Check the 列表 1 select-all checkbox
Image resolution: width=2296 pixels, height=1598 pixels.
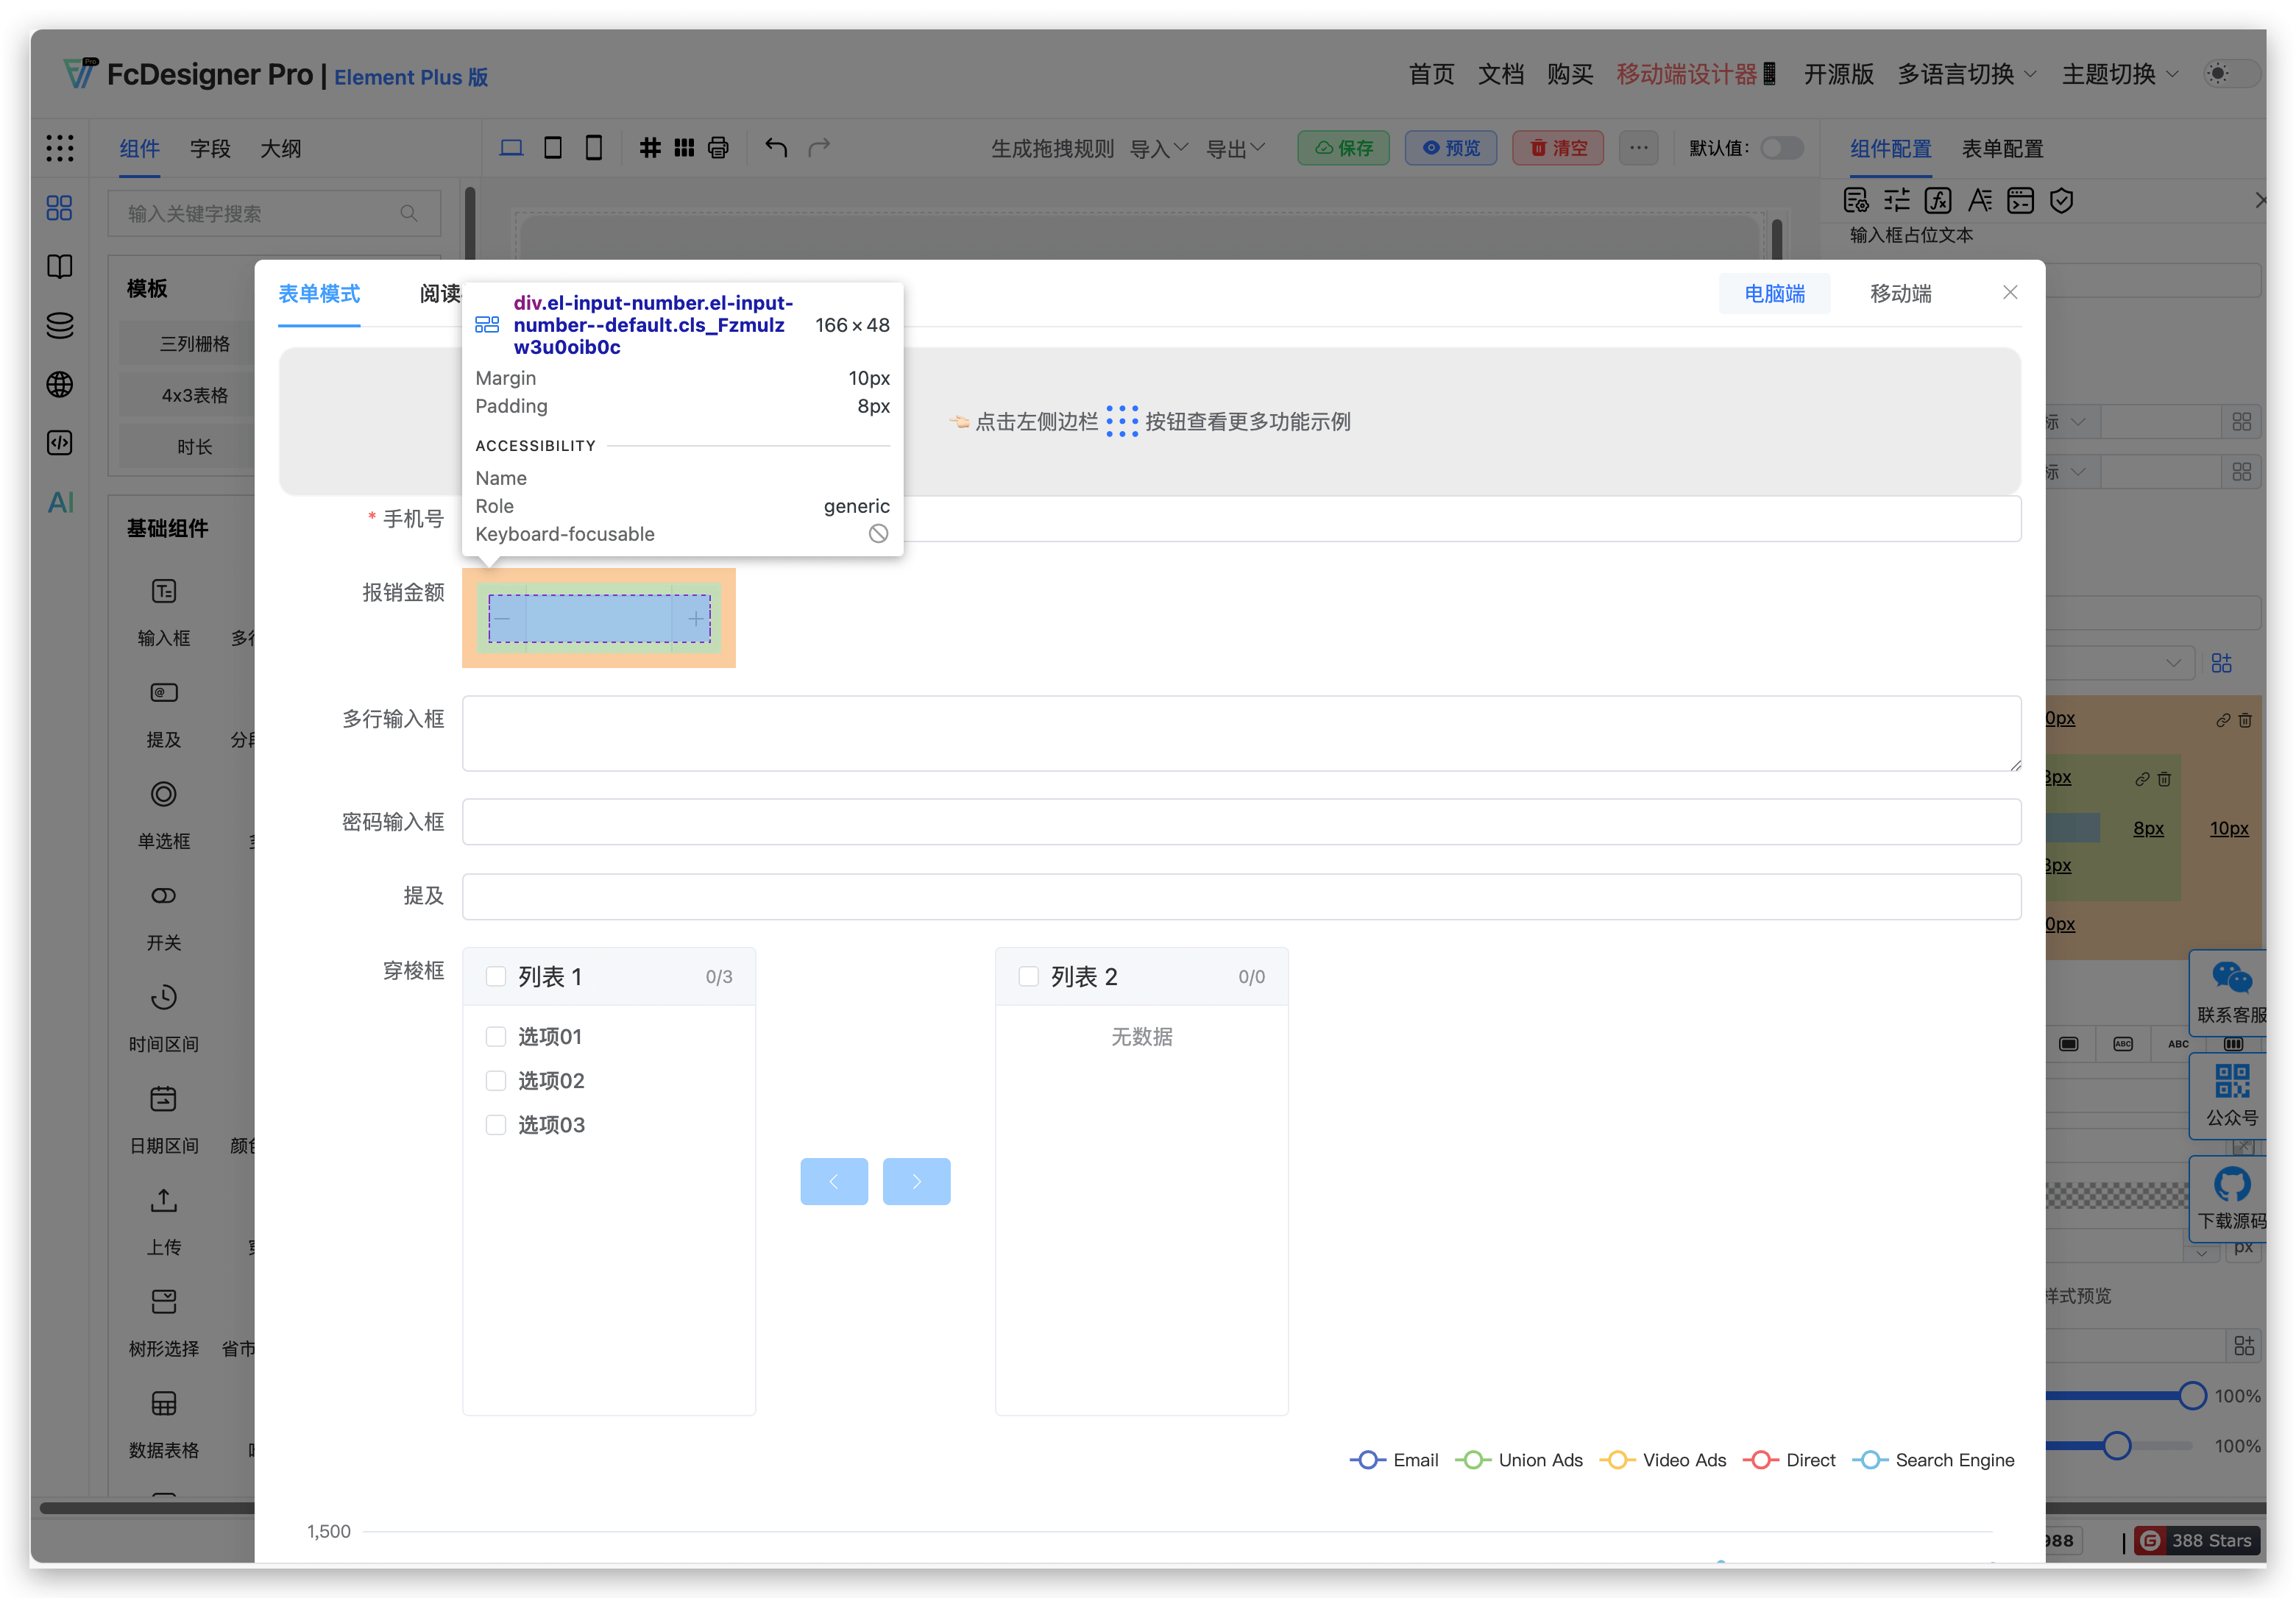click(495, 976)
